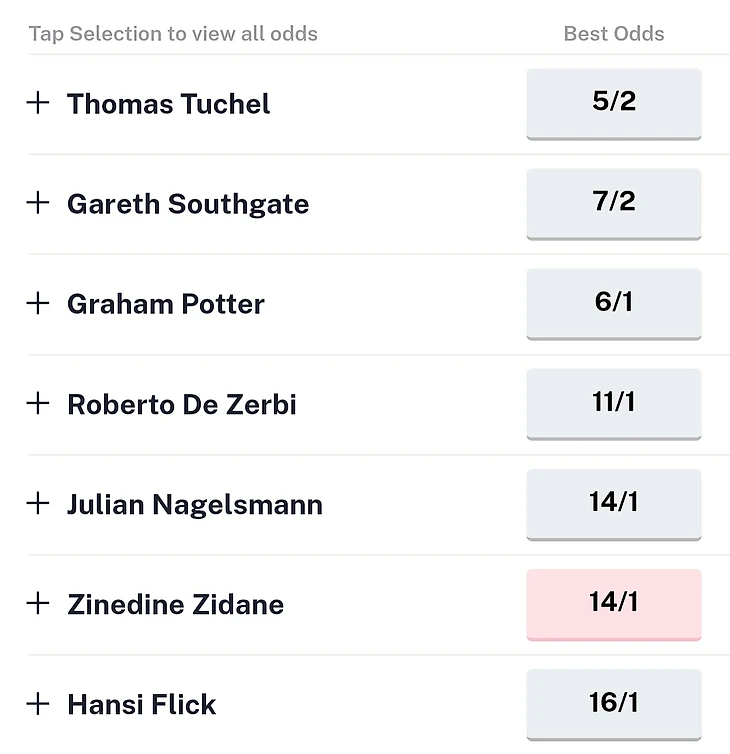The width and height of the screenshot is (730, 754).
Task: View all odds for Graham Potter
Action: [x=166, y=304]
